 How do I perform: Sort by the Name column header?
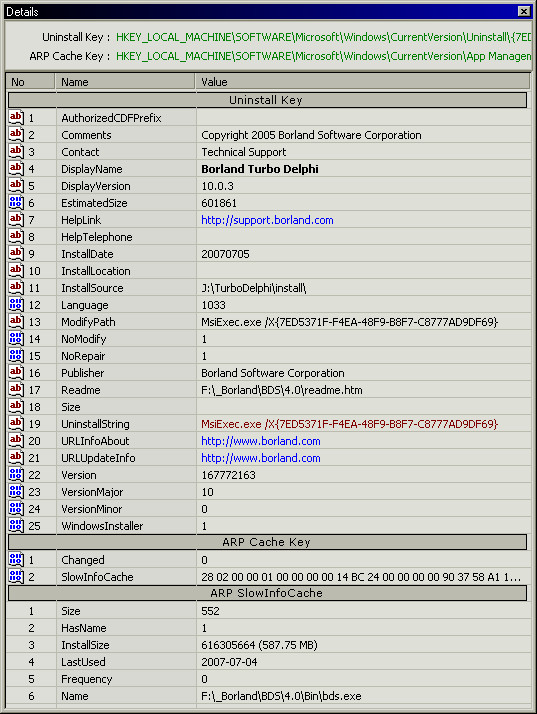tap(125, 82)
